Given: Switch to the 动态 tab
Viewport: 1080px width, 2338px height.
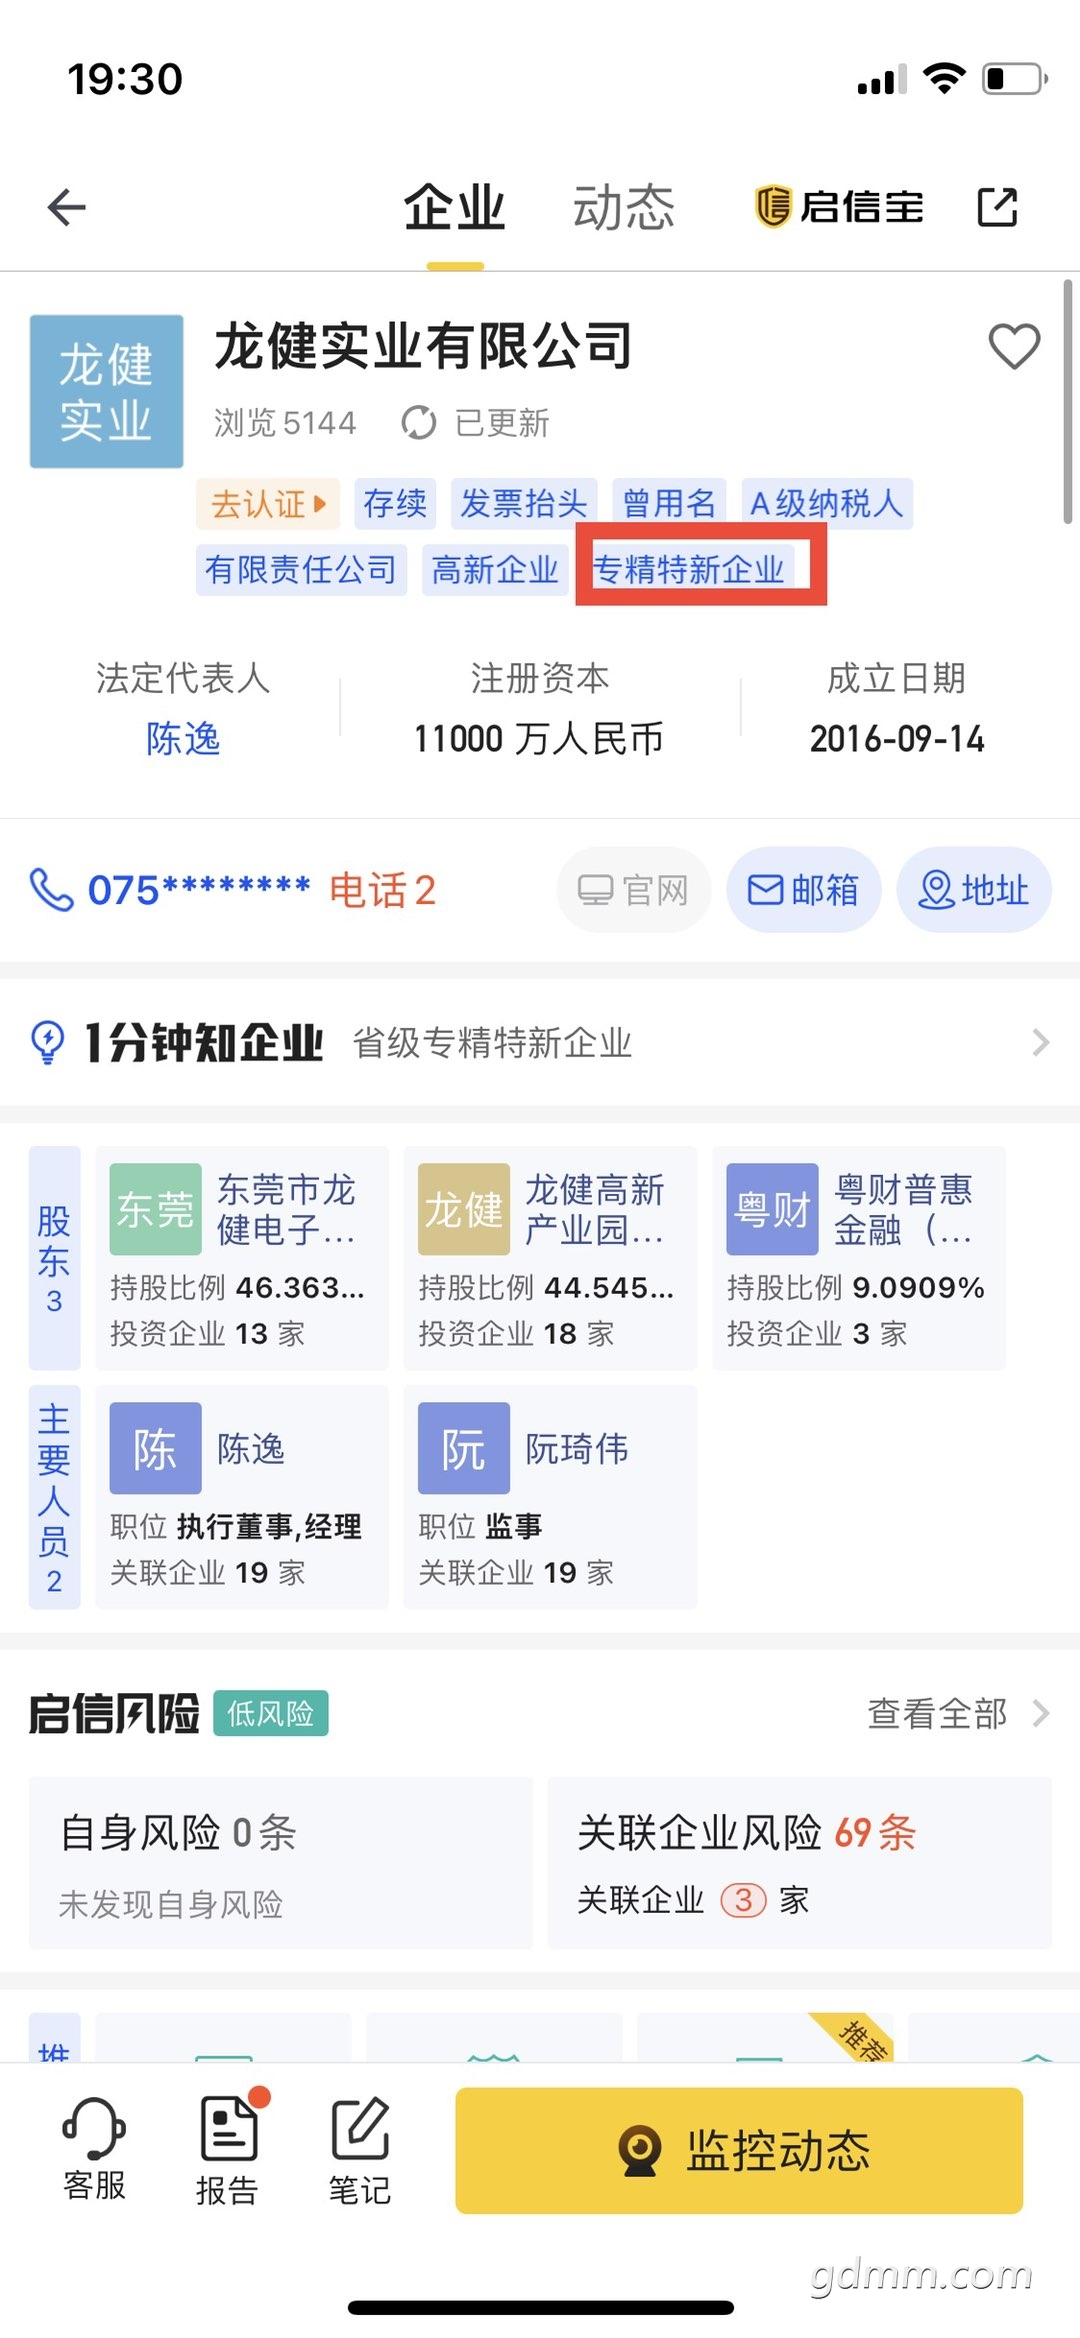Looking at the screenshot, I should coord(624,208).
